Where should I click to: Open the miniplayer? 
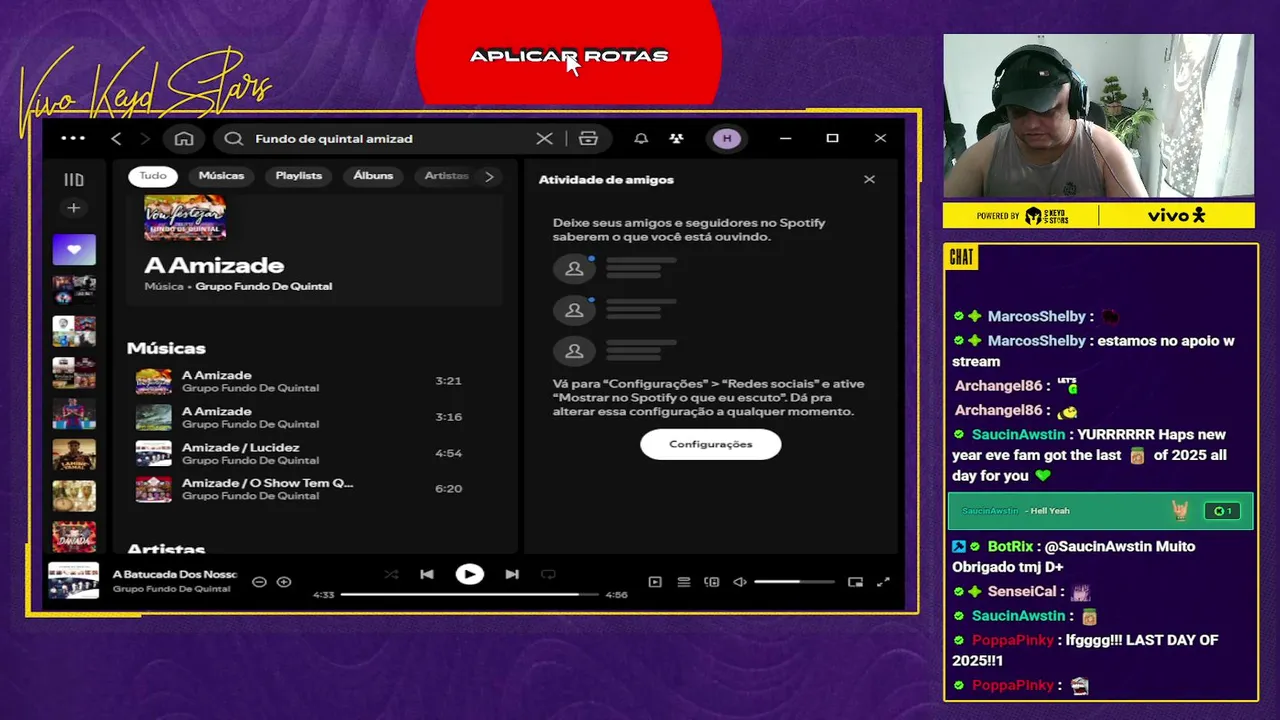point(855,582)
